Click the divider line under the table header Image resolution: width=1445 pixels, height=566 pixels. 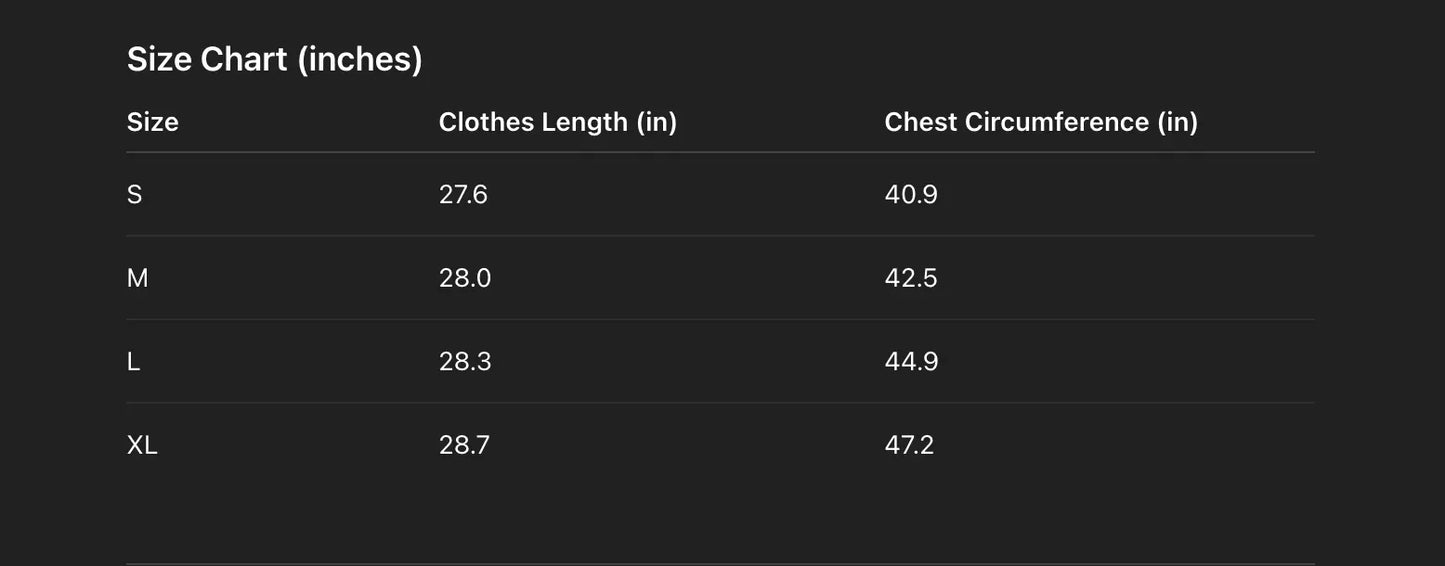pos(720,153)
